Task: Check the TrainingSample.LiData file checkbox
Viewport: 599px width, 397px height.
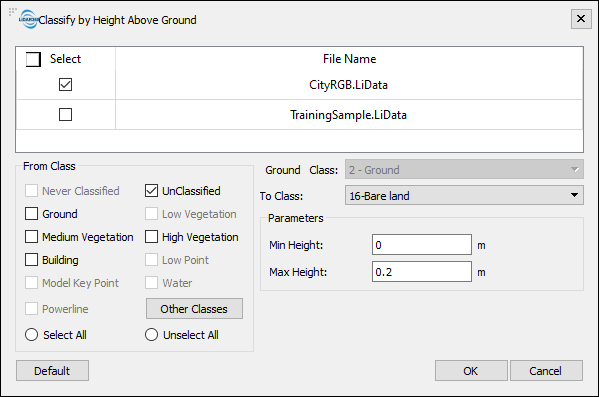Action: coord(65,114)
